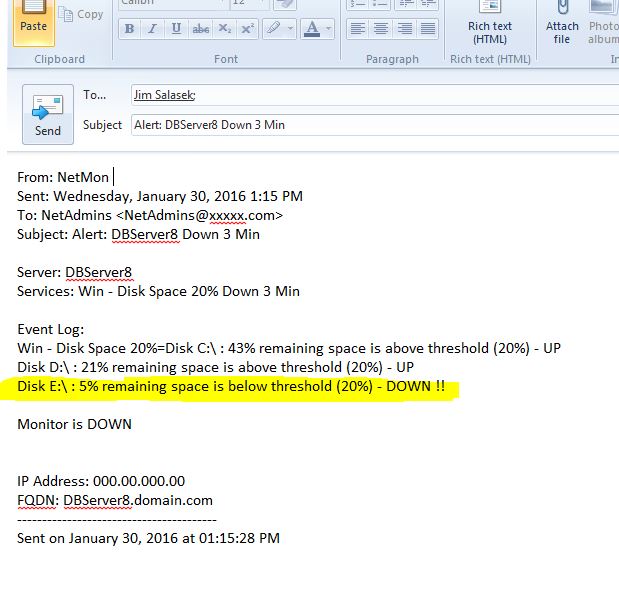Click the font color A swatch

[x=311, y=29]
